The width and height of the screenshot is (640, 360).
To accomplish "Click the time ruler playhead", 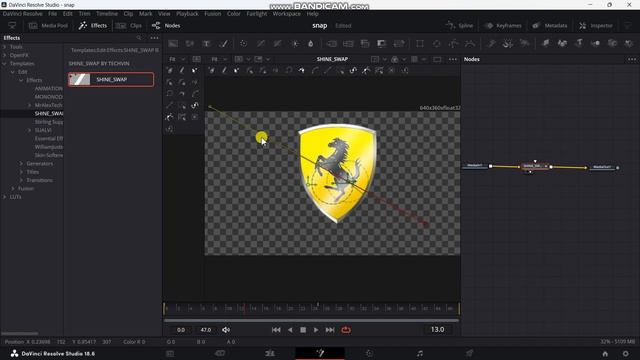I will pyautogui.click(x=244, y=309).
